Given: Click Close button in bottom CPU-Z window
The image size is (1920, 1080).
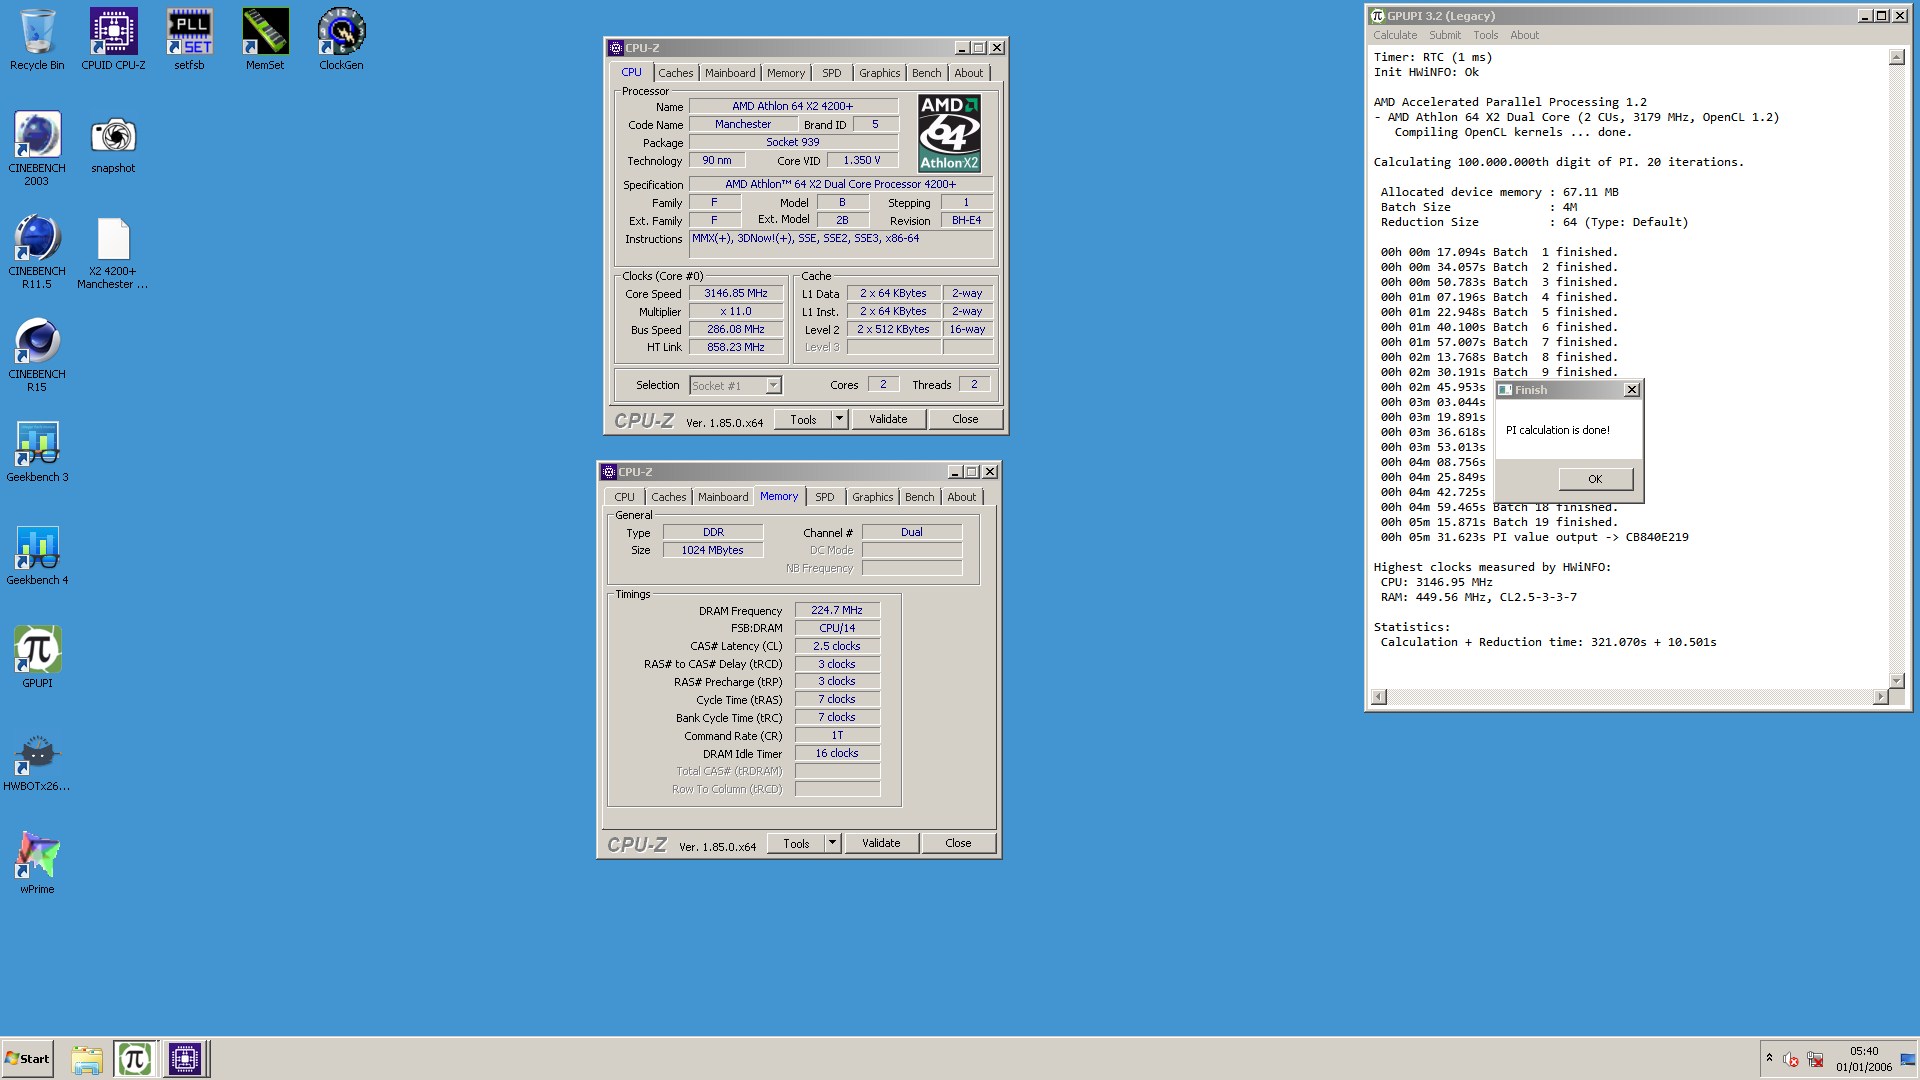Looking at the screenshot, I should coord(958,843).
